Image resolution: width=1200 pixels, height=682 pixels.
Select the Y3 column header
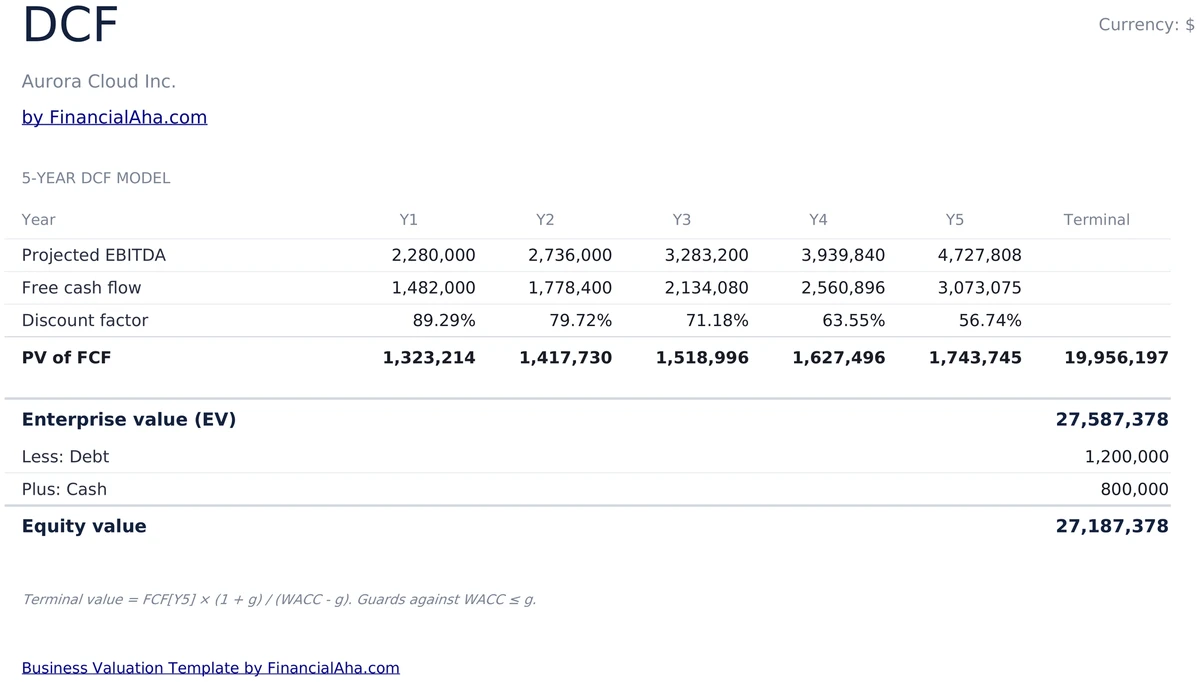click(x=681, y=220)
